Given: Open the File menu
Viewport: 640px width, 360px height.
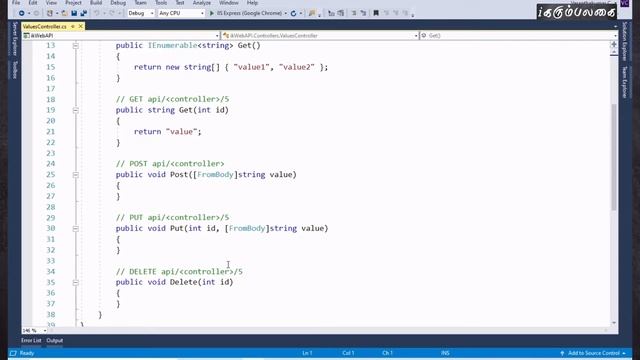Looking at the screenshot, I should (16, 3).
